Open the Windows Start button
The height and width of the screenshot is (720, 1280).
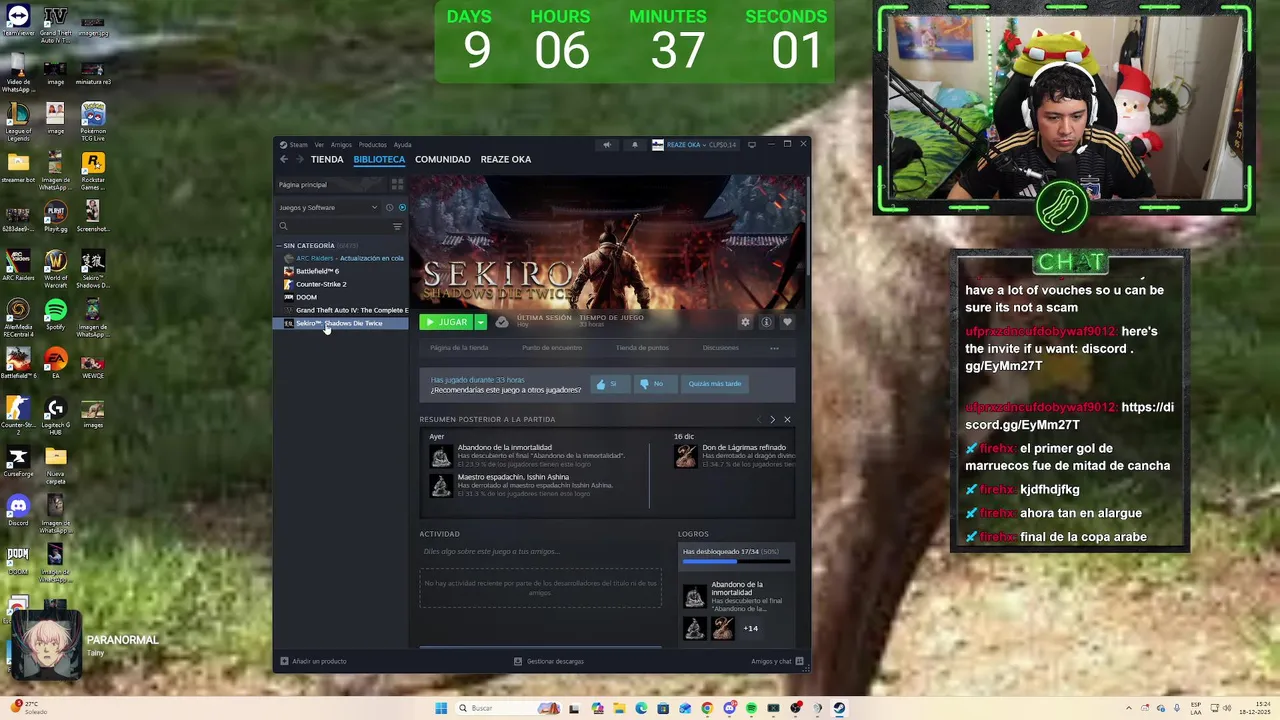[441, 708]
